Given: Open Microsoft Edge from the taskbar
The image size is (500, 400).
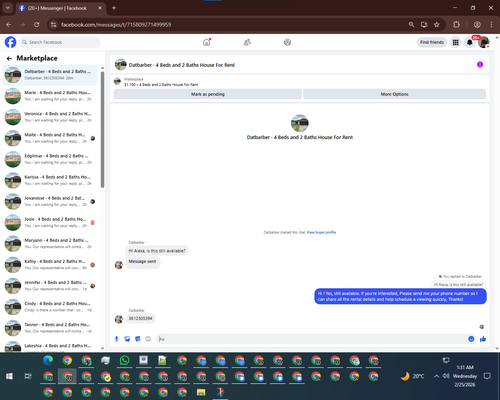Looking at the screenshot, I should (x=48, y=360).
